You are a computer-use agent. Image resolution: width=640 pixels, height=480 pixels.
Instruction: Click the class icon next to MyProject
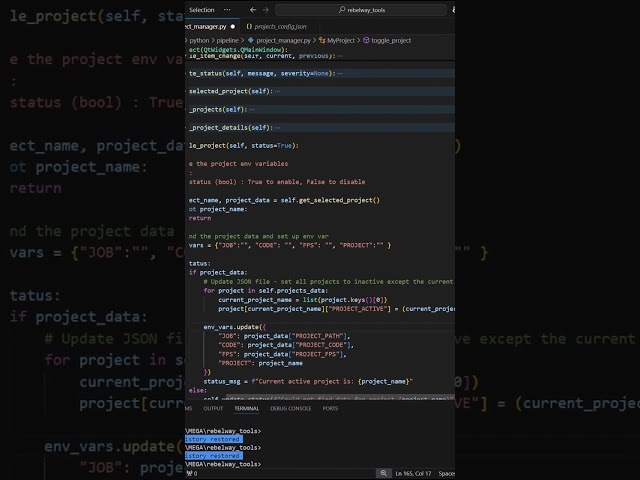click(x=322, y=40)
